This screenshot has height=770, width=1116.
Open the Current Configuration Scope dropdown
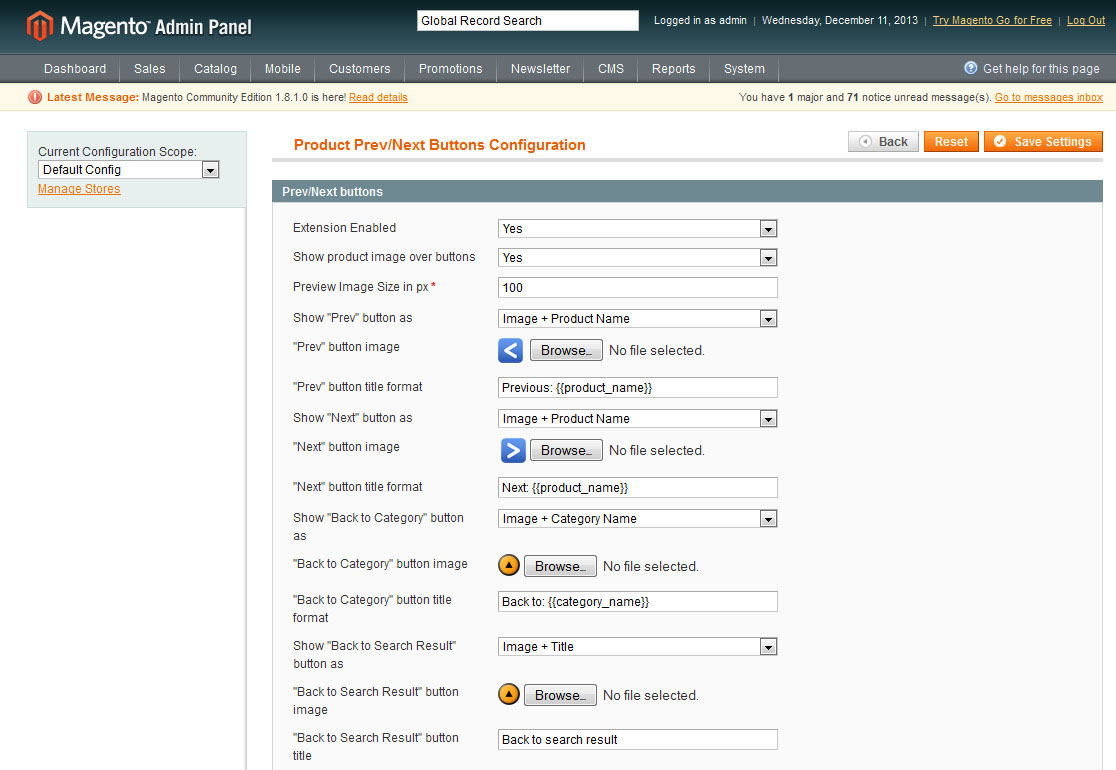click(x=128, y=169)
